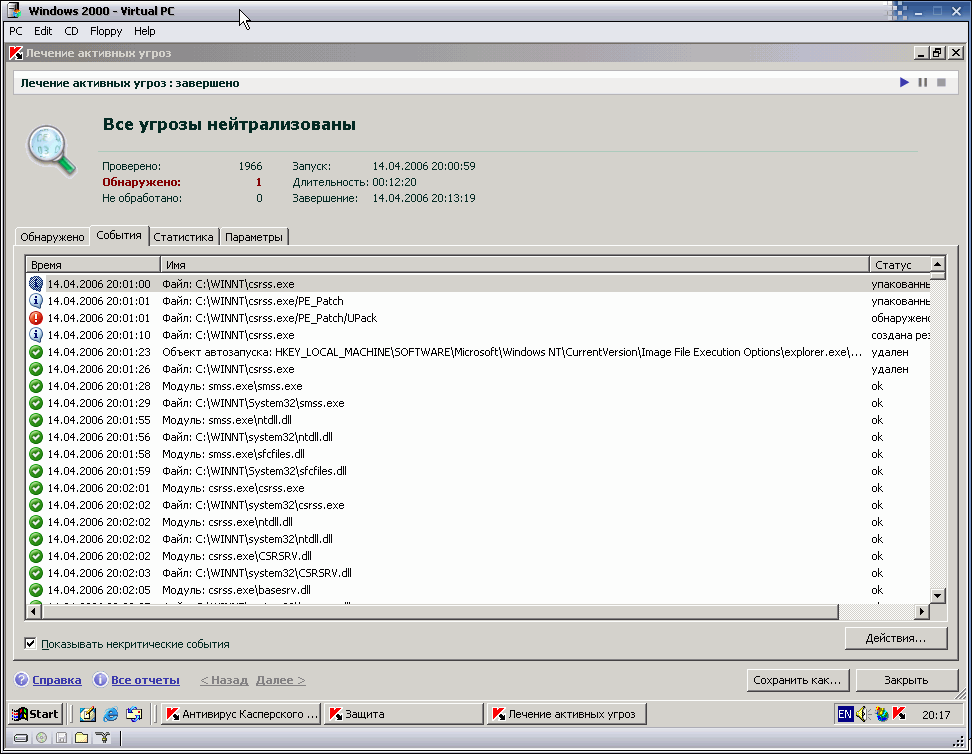
Task: Click Virtual PC CD drive status icon
Action: (x=42, y=738)
